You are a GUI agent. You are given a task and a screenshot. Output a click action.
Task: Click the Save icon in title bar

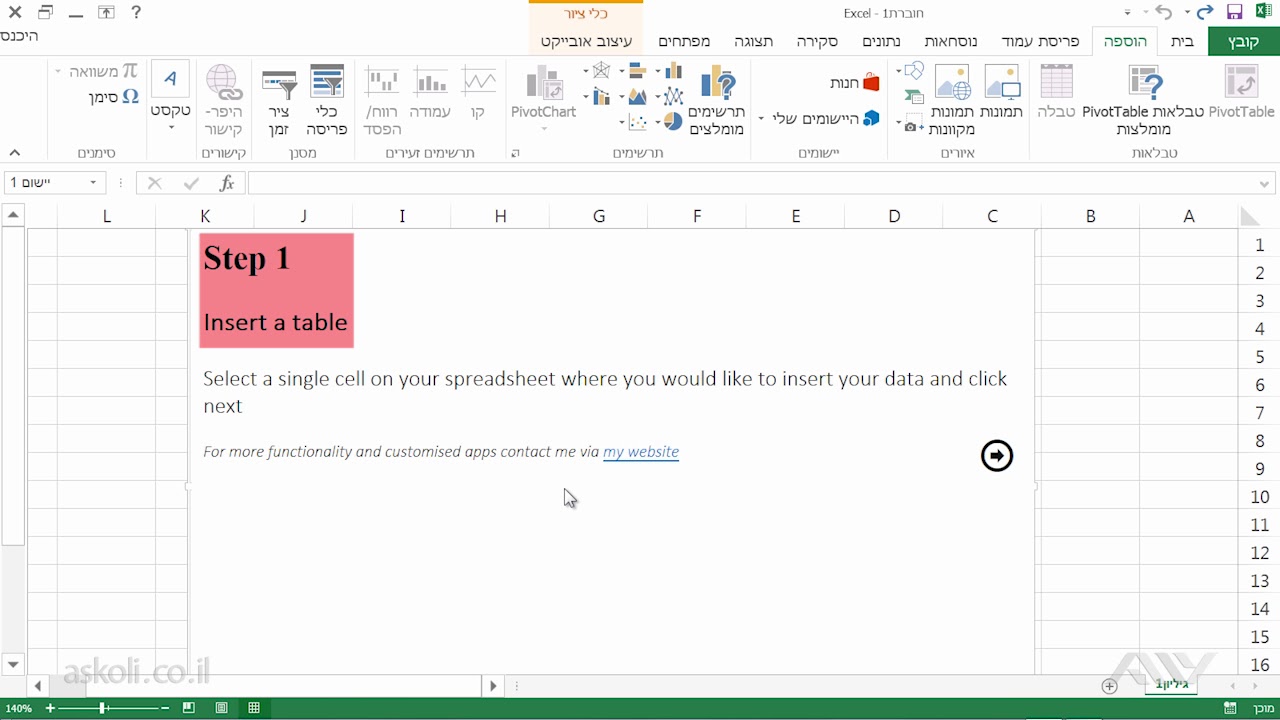tap(1235, 13)
